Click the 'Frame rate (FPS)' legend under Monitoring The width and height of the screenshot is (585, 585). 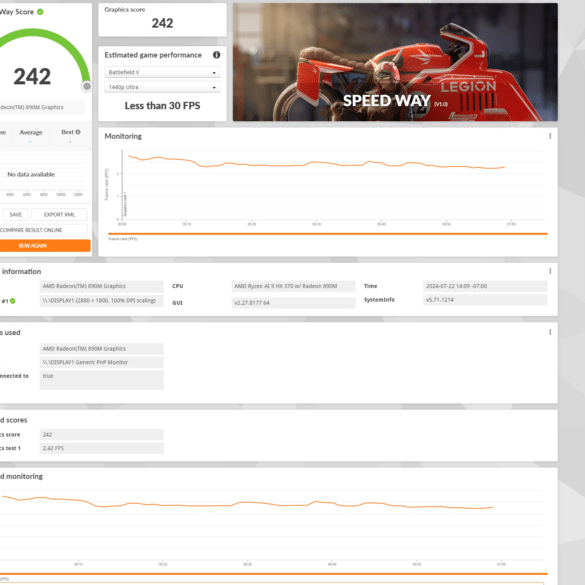tap(122, 239)
